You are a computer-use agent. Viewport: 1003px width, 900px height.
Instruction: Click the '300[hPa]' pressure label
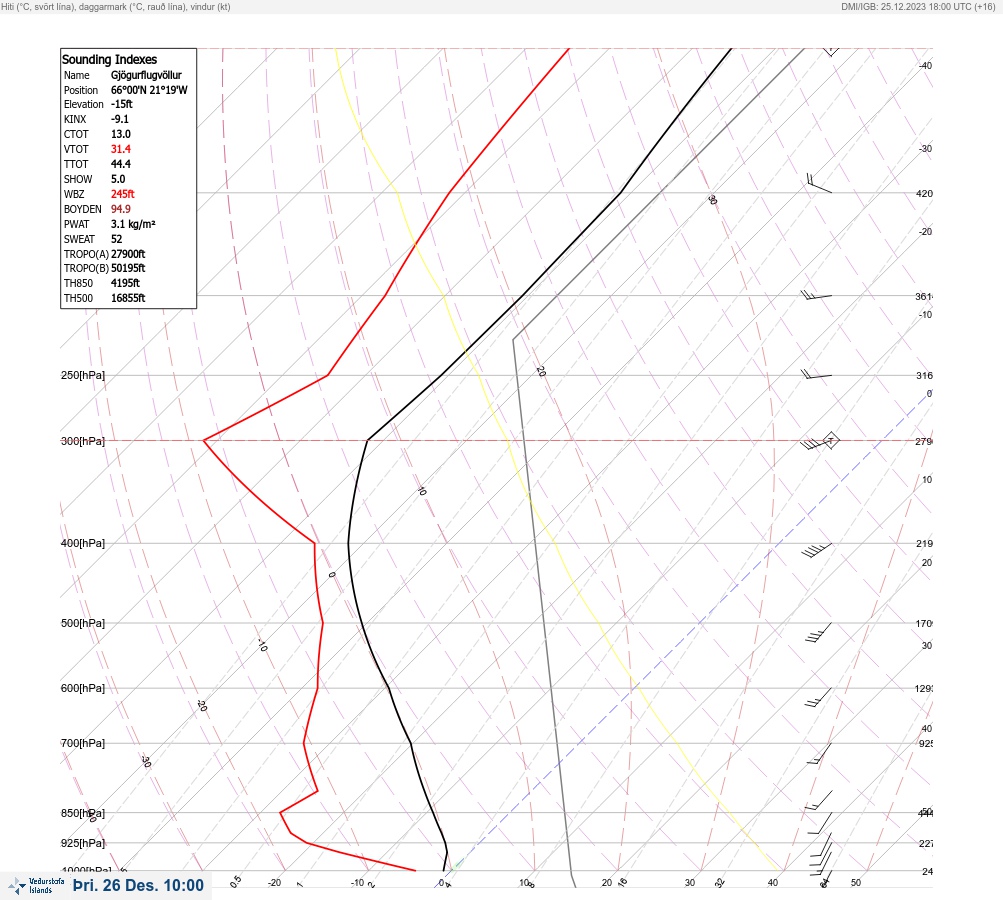[83, 441]
